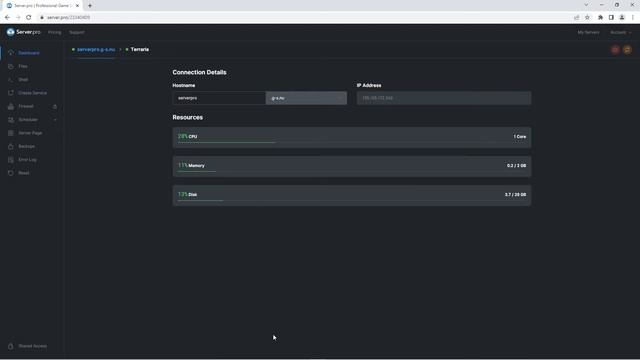Click the Resources heading

tap(187, 117)
